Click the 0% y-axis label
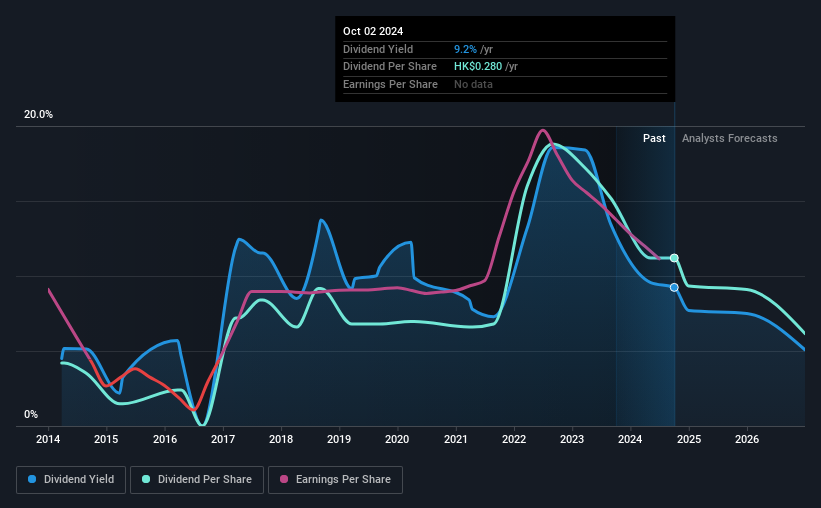 pyautogui.click(x=31, y=414)
